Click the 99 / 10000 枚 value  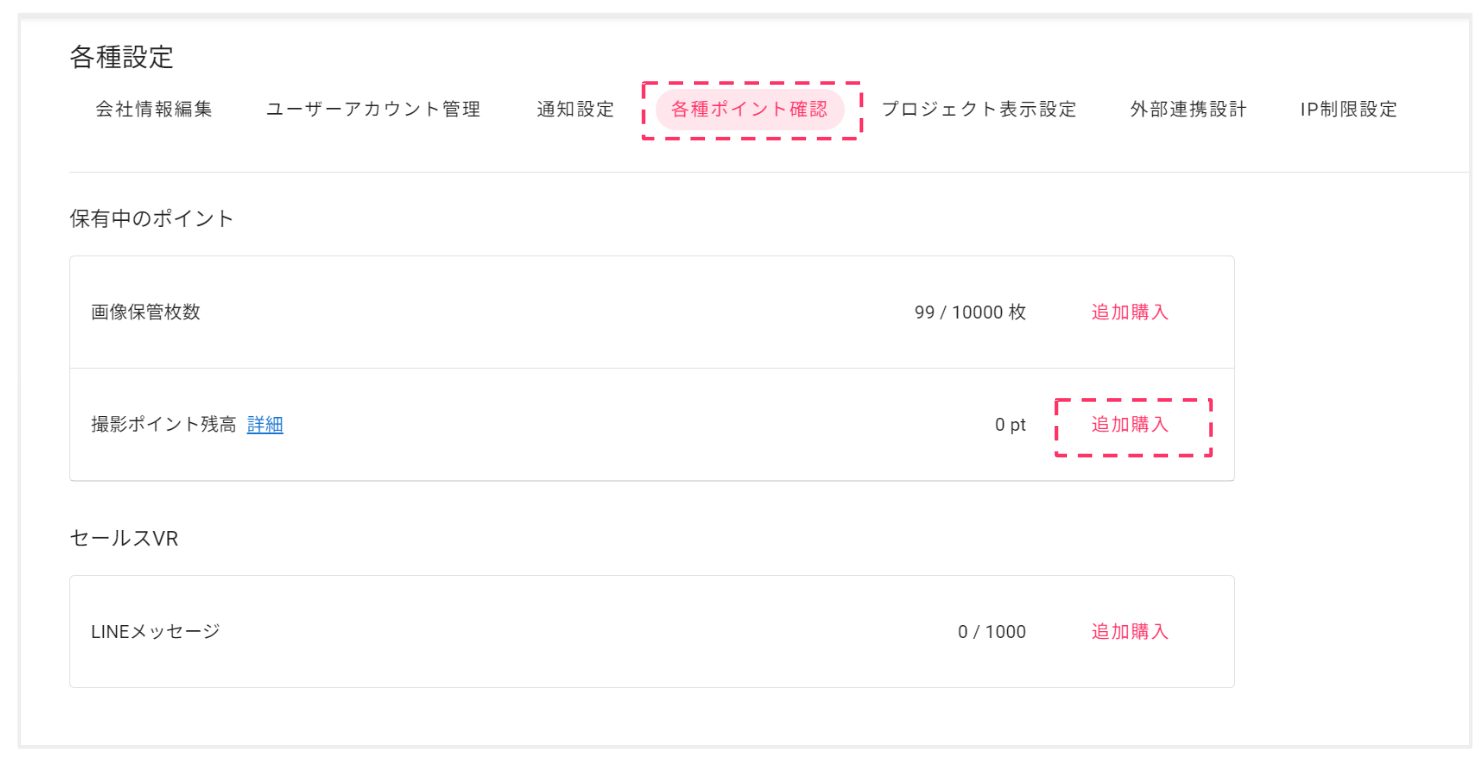pyautogui.click(x=970, y=312)
